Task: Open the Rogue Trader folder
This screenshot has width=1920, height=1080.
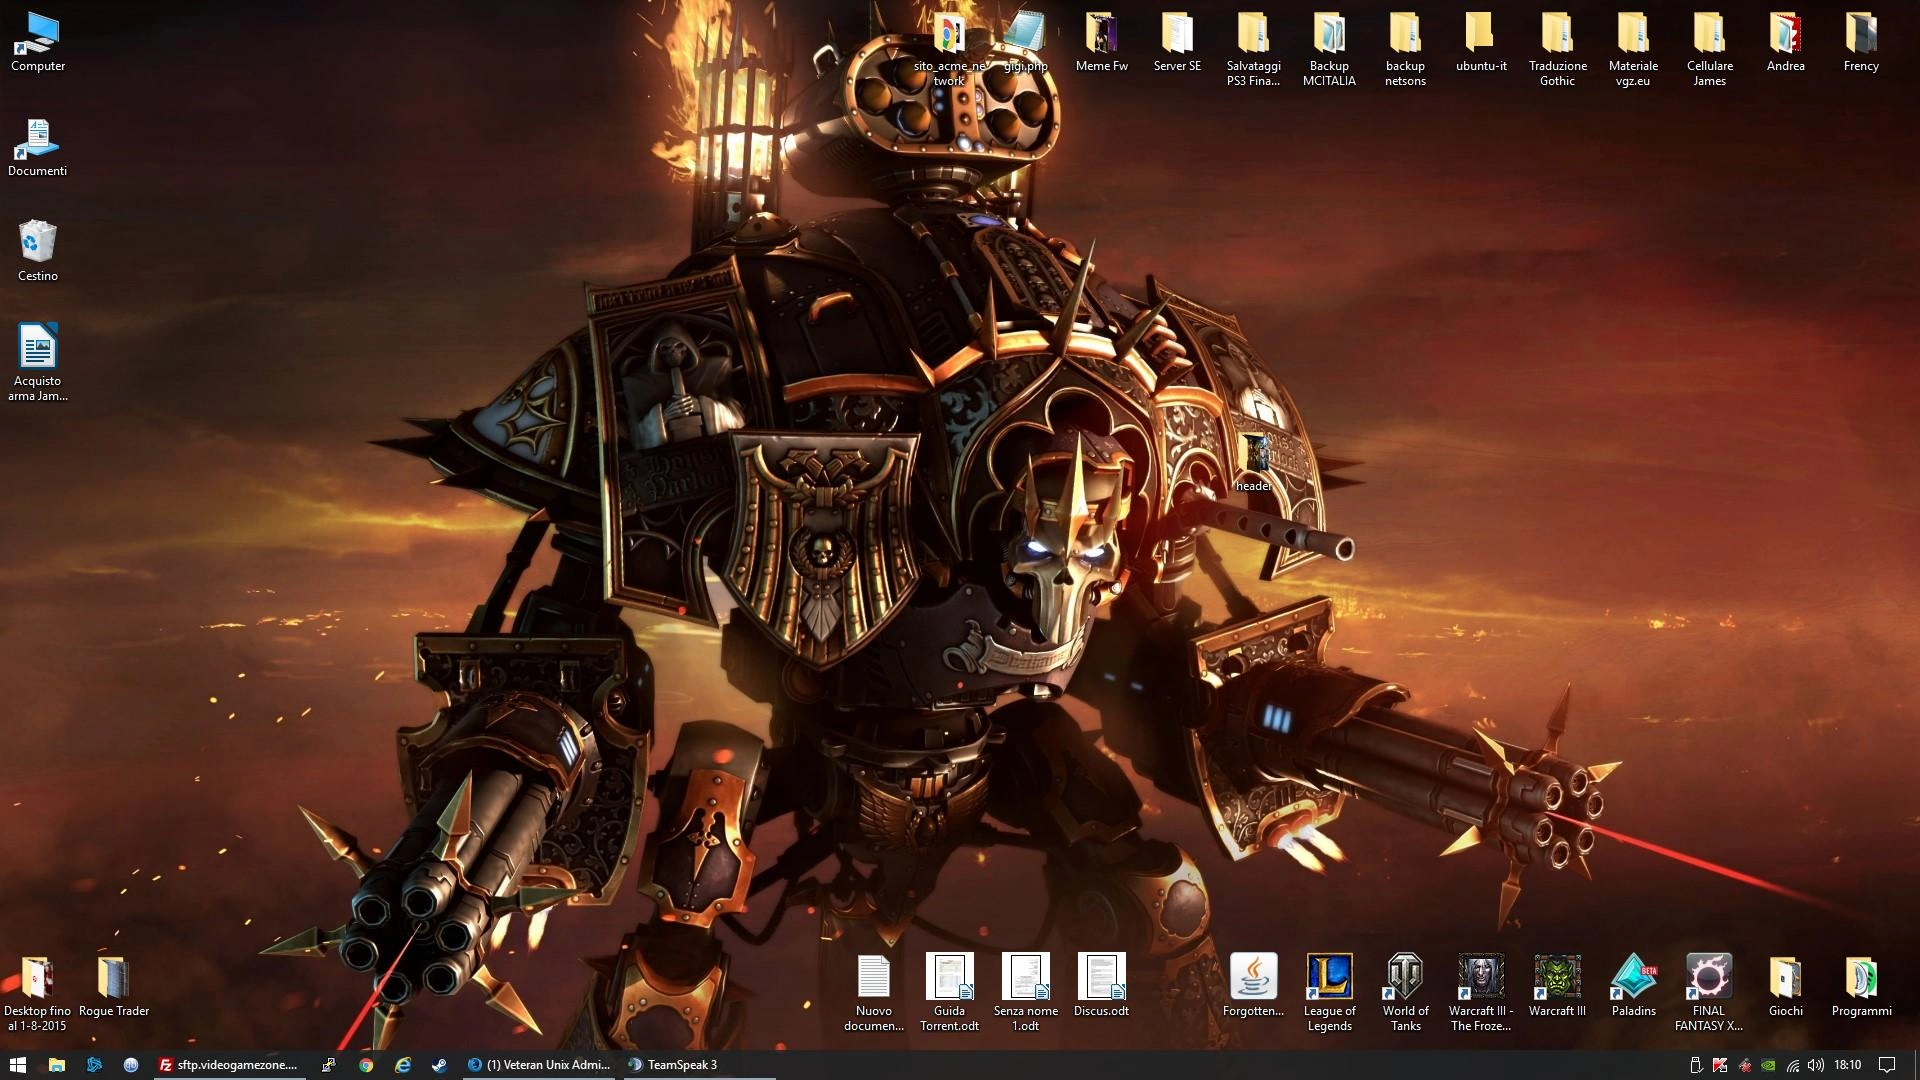Action: (x=113, y=987)
